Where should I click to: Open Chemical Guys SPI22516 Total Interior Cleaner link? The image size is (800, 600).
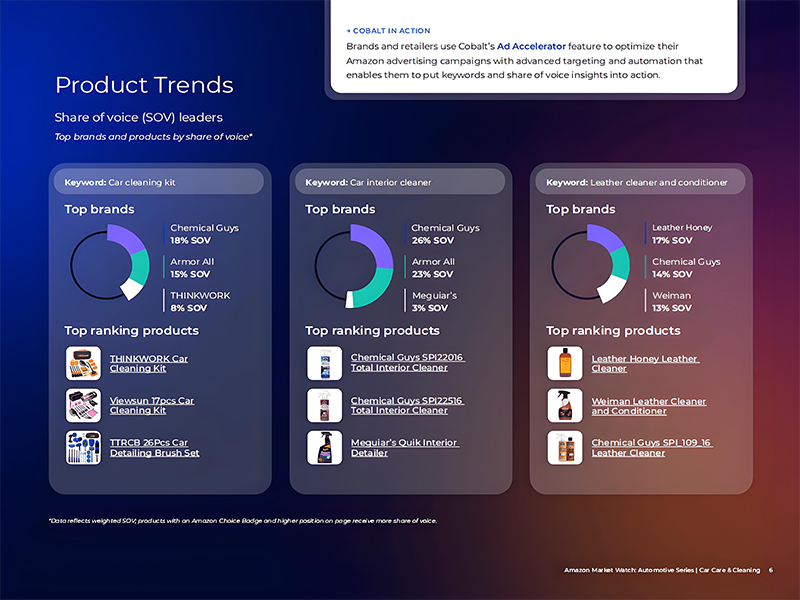pyautogui.click(x=407, y=405)
